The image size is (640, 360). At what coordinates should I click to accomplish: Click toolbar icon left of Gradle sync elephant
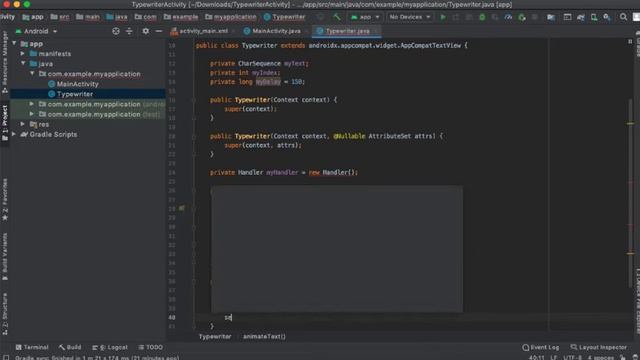click(567, 17)
